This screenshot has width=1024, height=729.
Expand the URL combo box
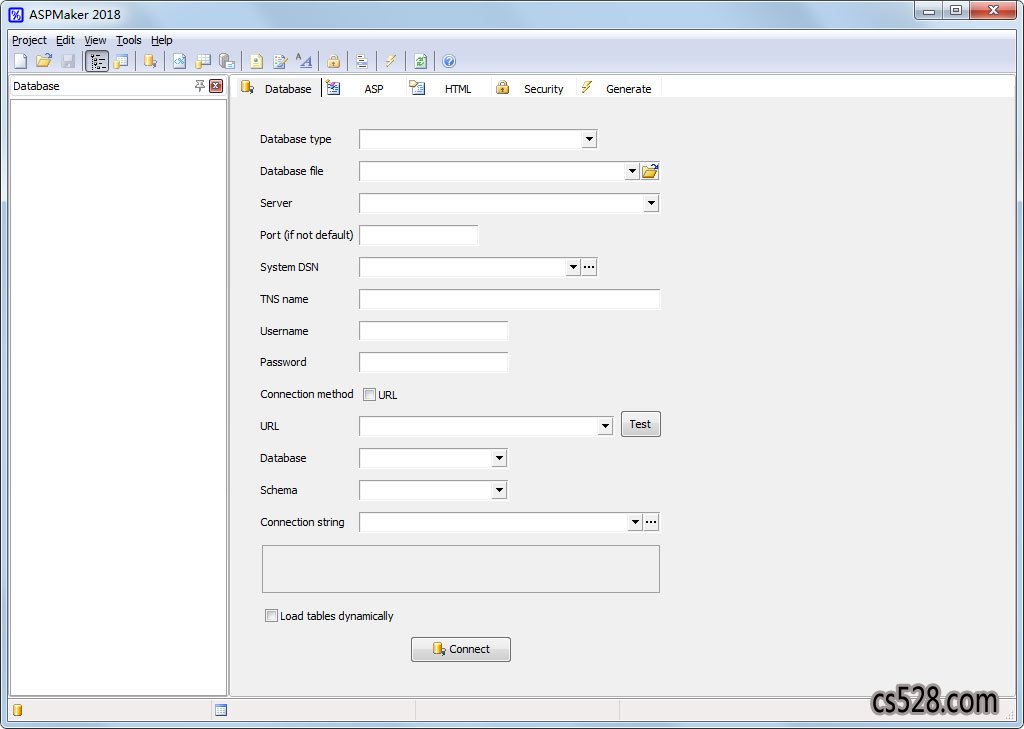[x=605, y=427]
